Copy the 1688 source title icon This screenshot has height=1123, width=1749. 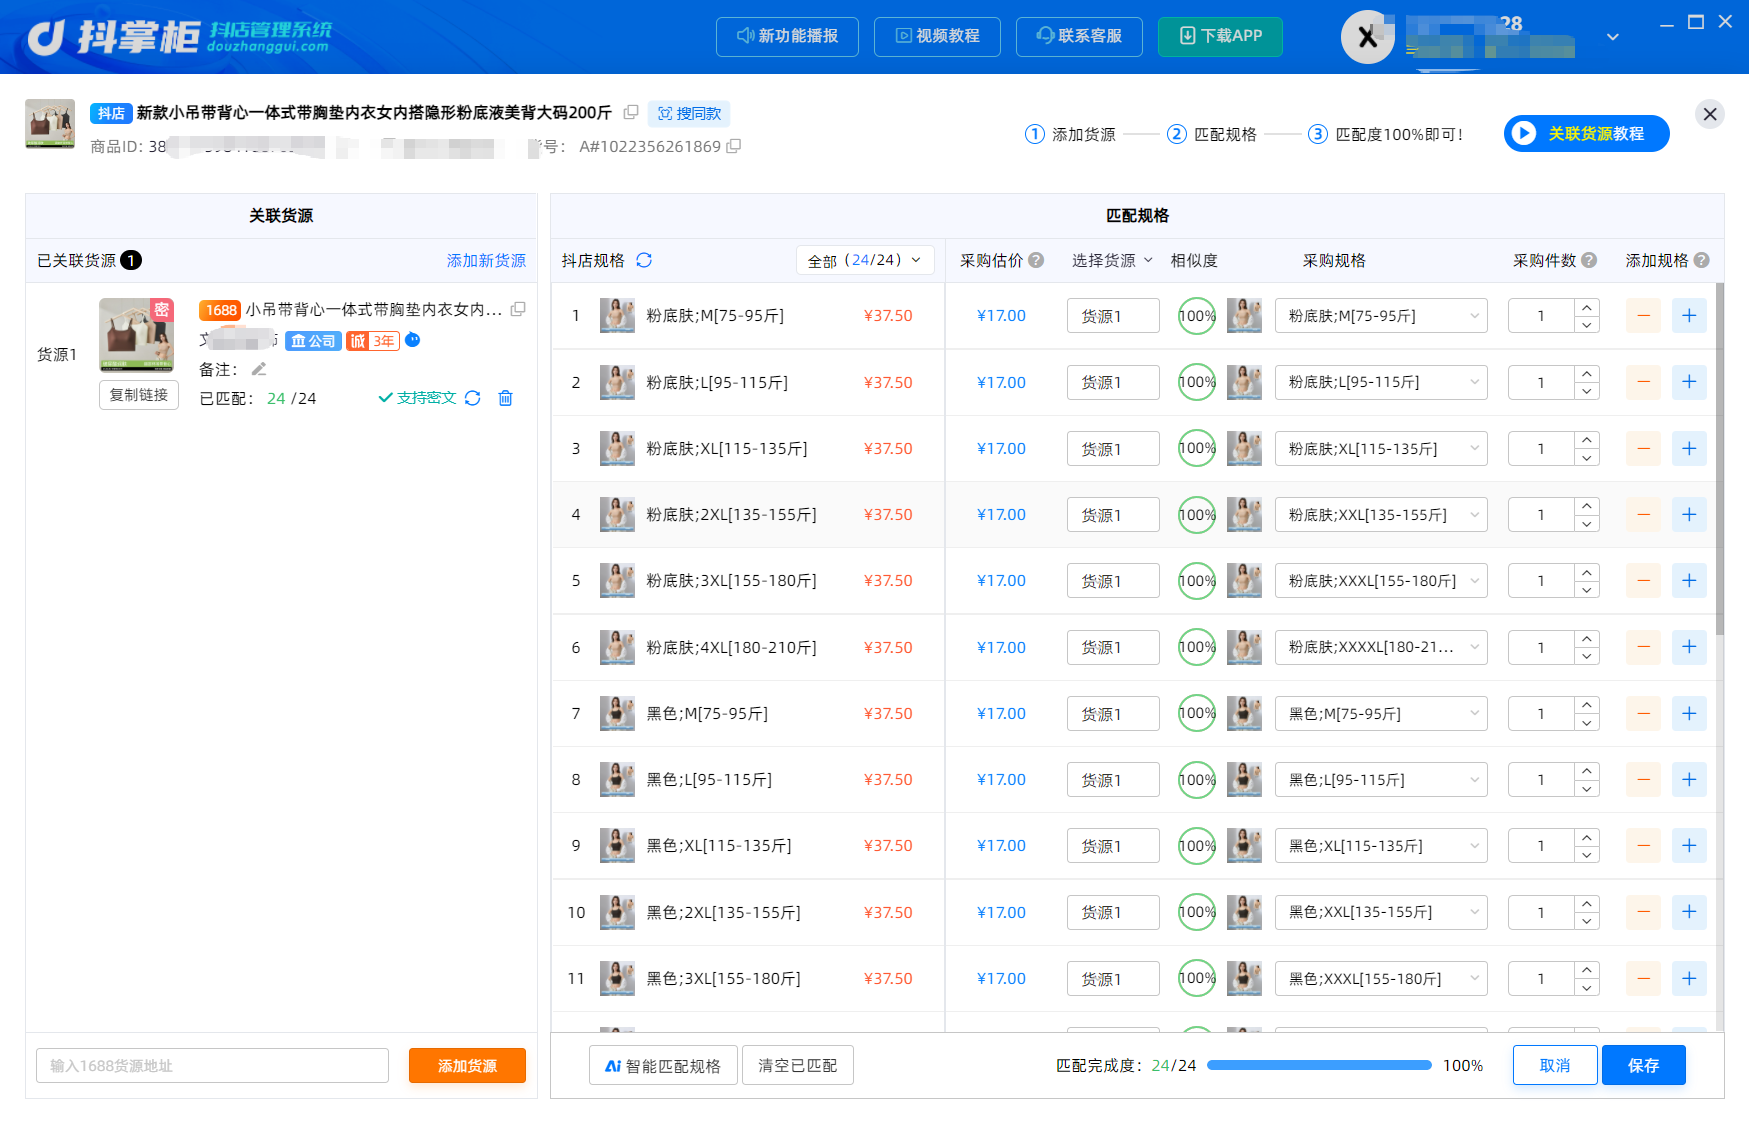518,309
